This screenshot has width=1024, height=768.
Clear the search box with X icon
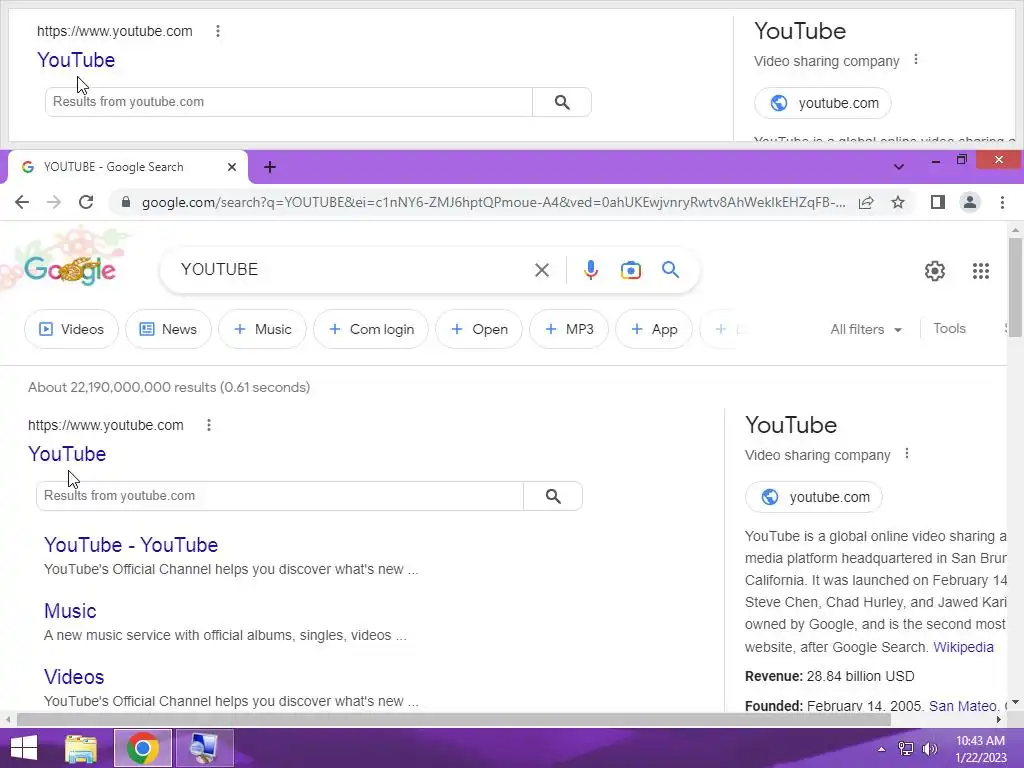[541, 270]
